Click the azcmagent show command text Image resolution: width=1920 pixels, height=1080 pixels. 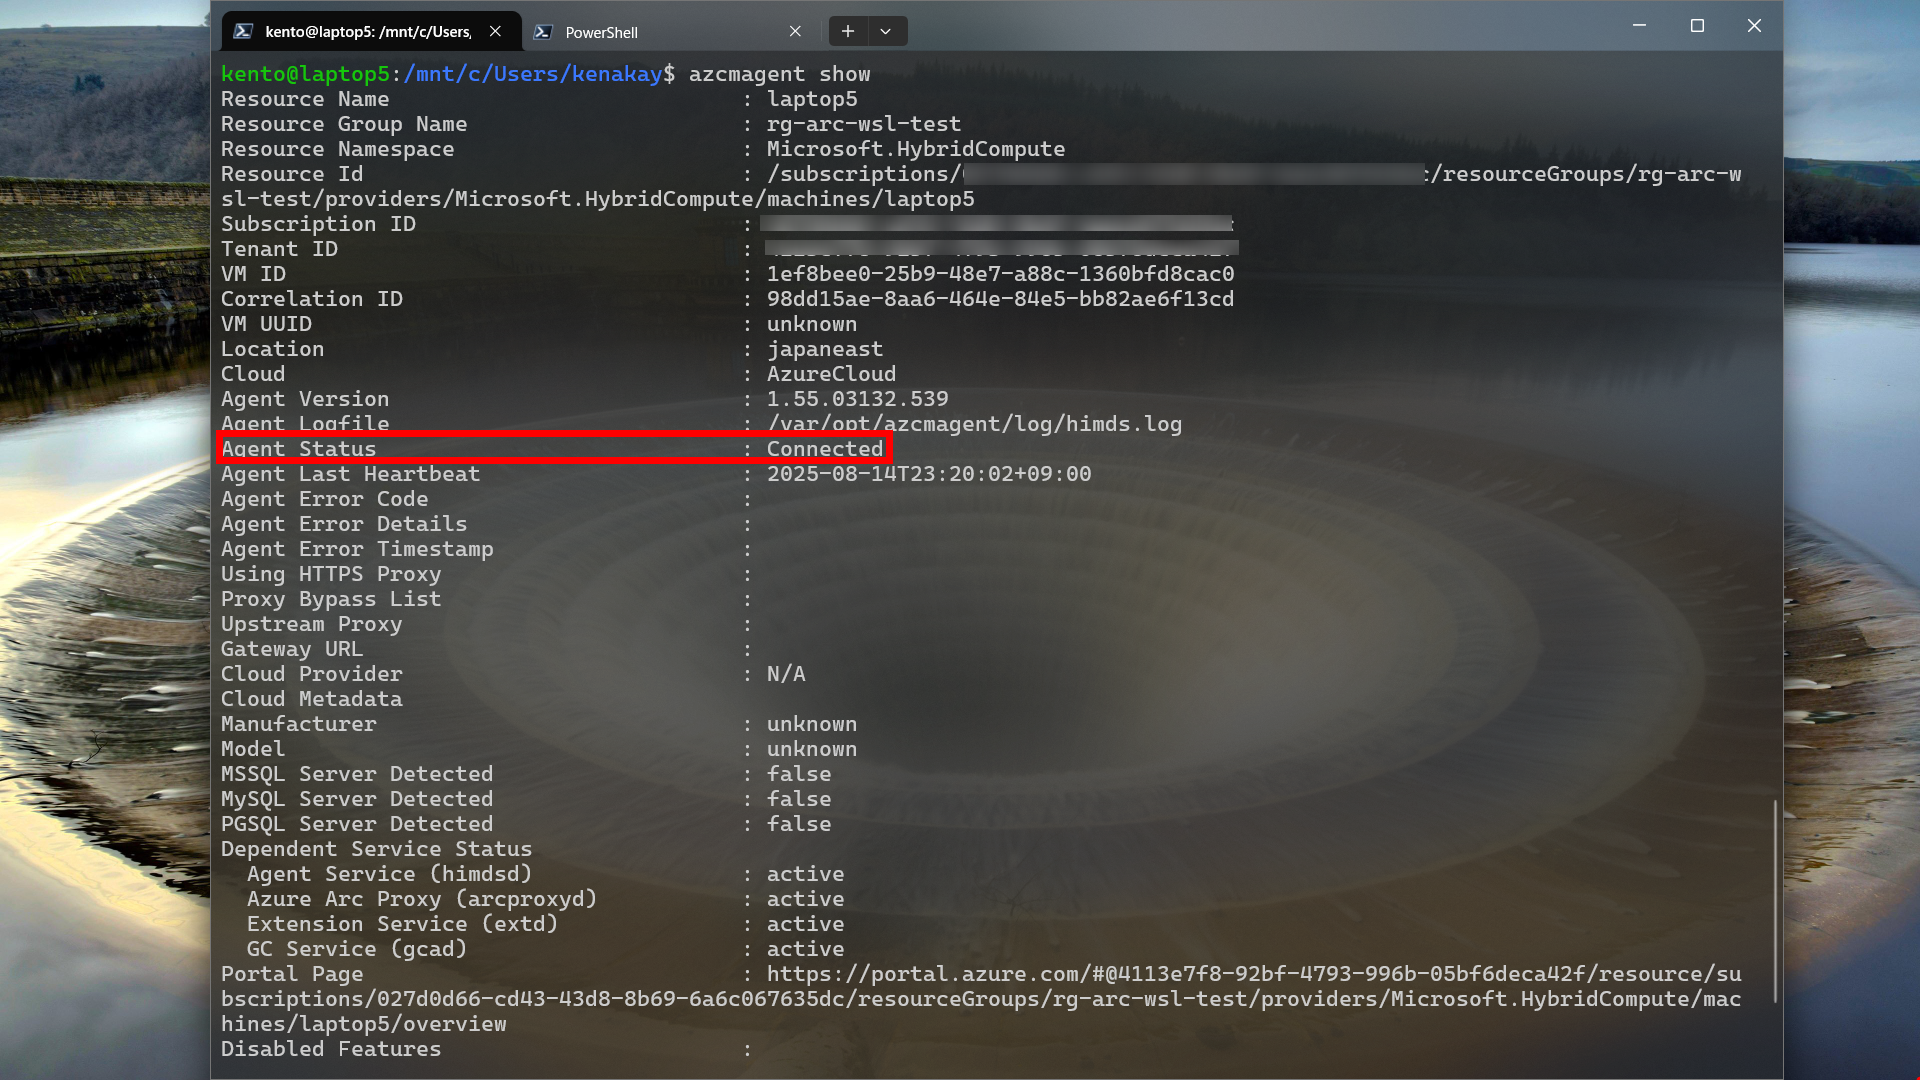779,74
